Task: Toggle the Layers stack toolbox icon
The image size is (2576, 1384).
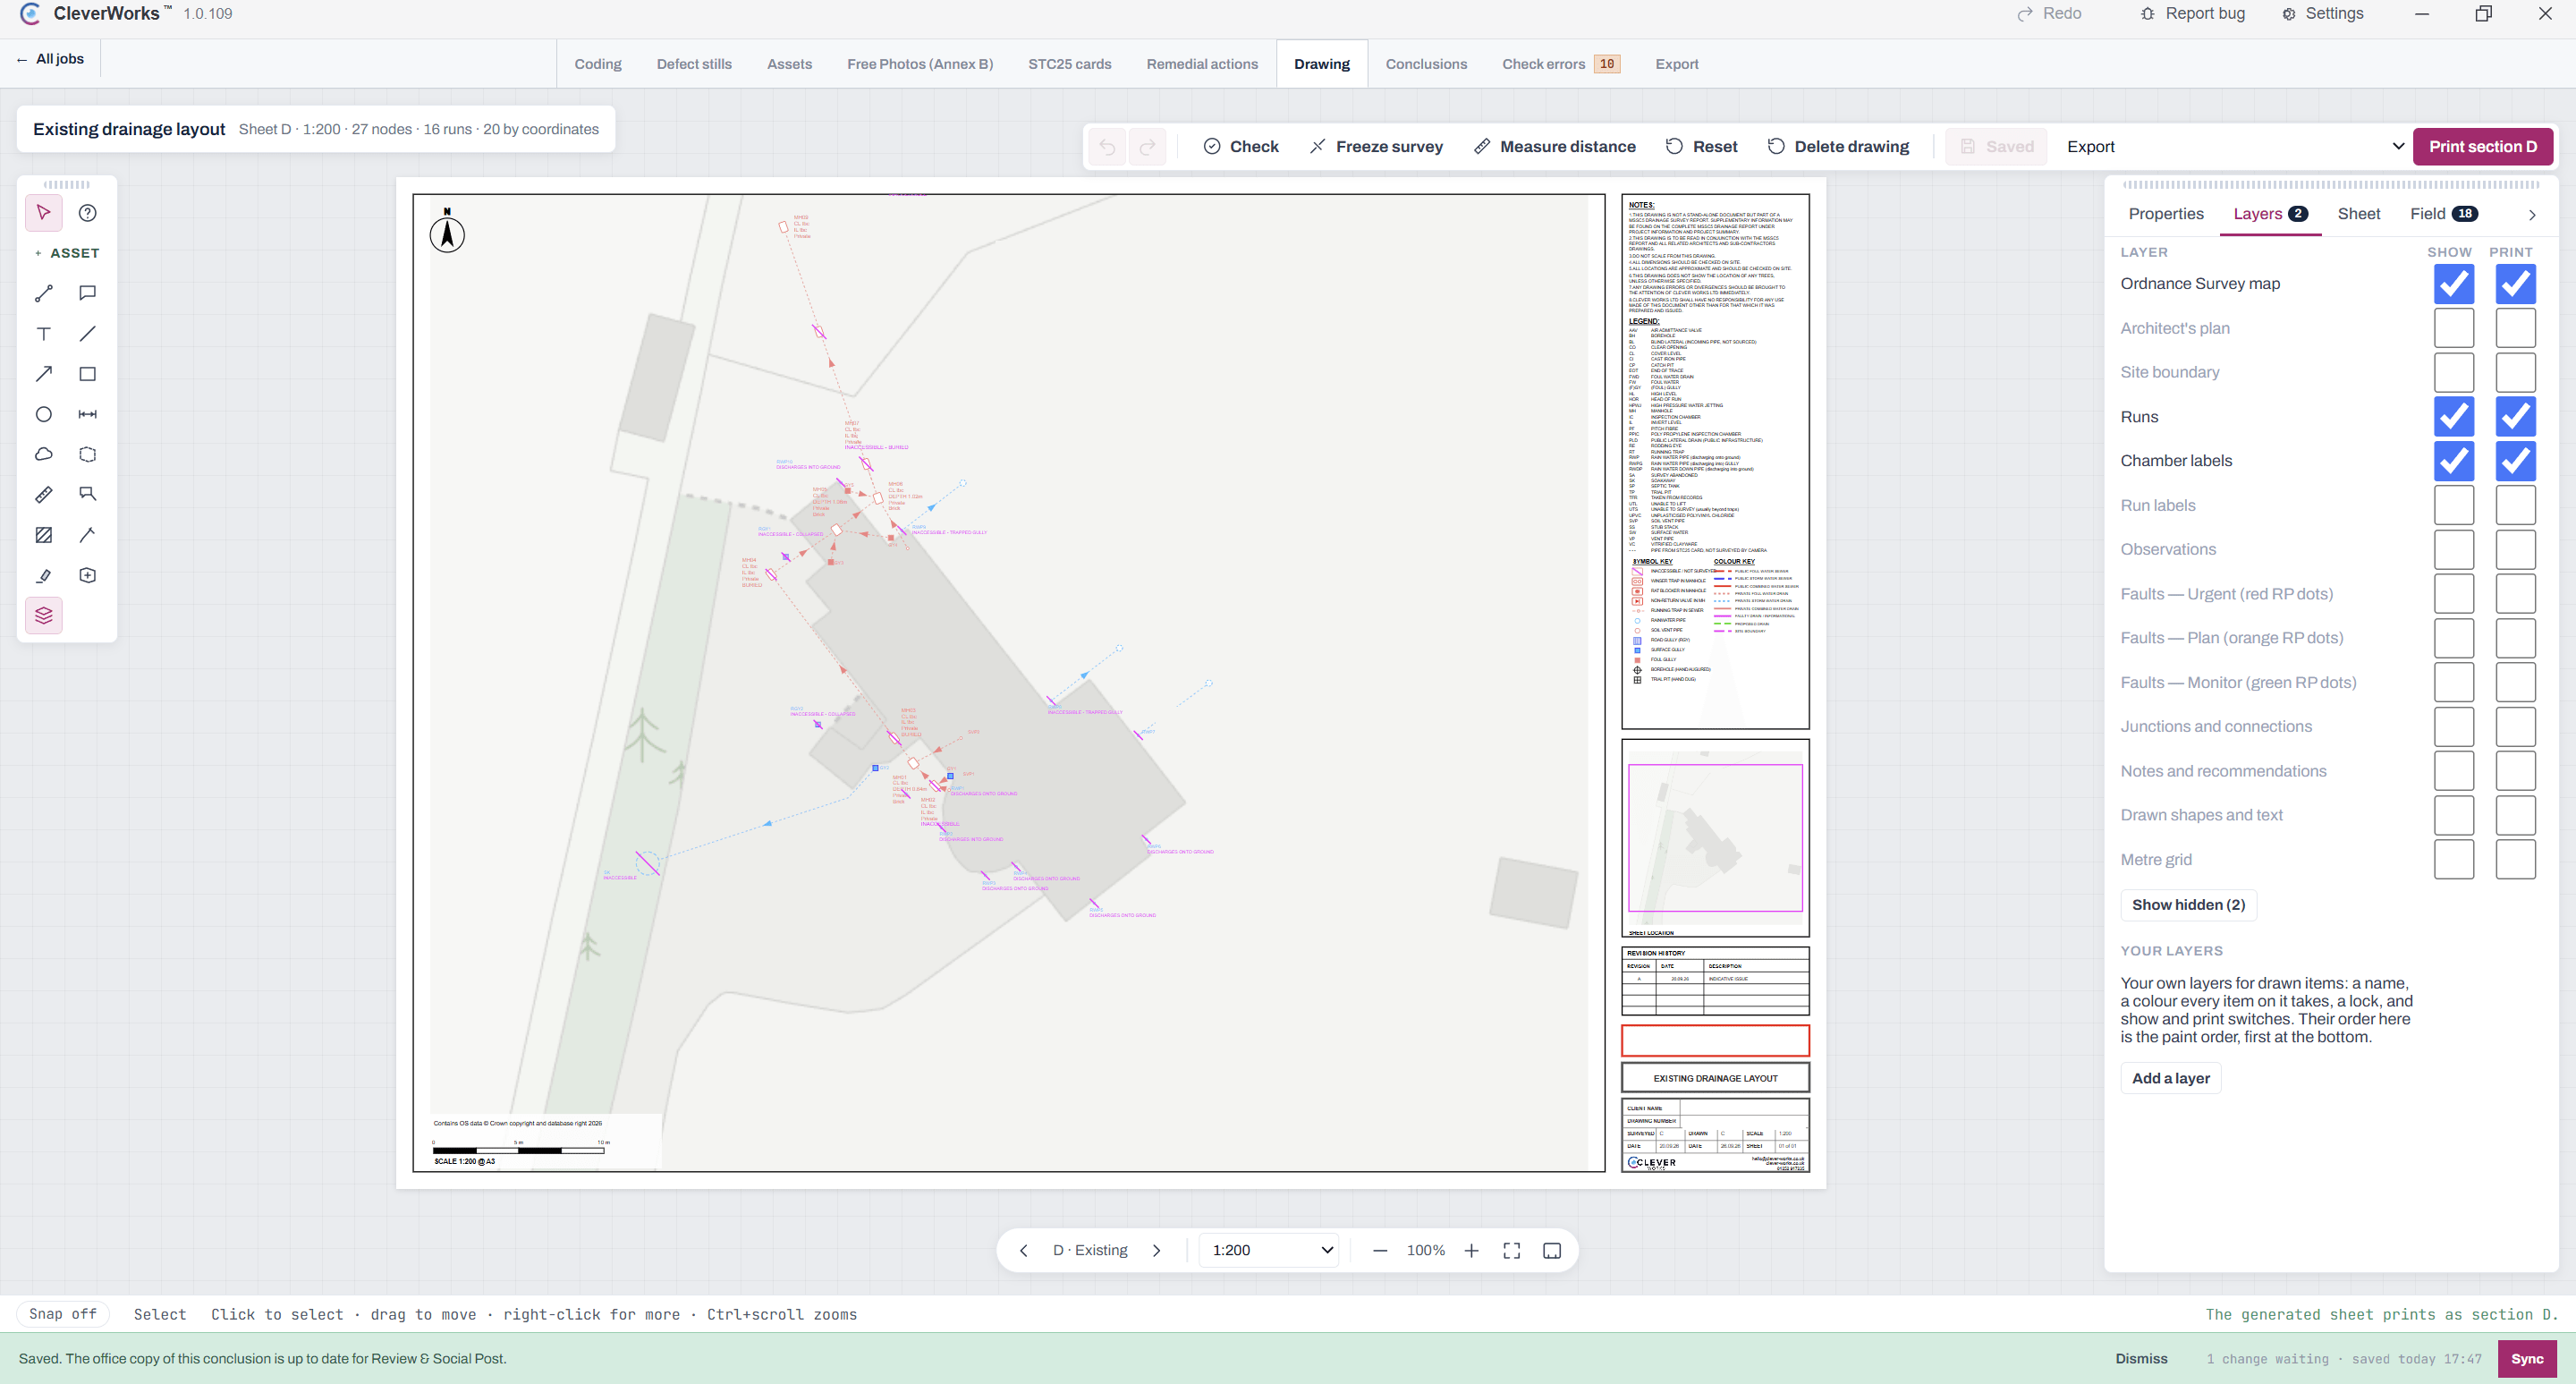Action: point(44,615)
